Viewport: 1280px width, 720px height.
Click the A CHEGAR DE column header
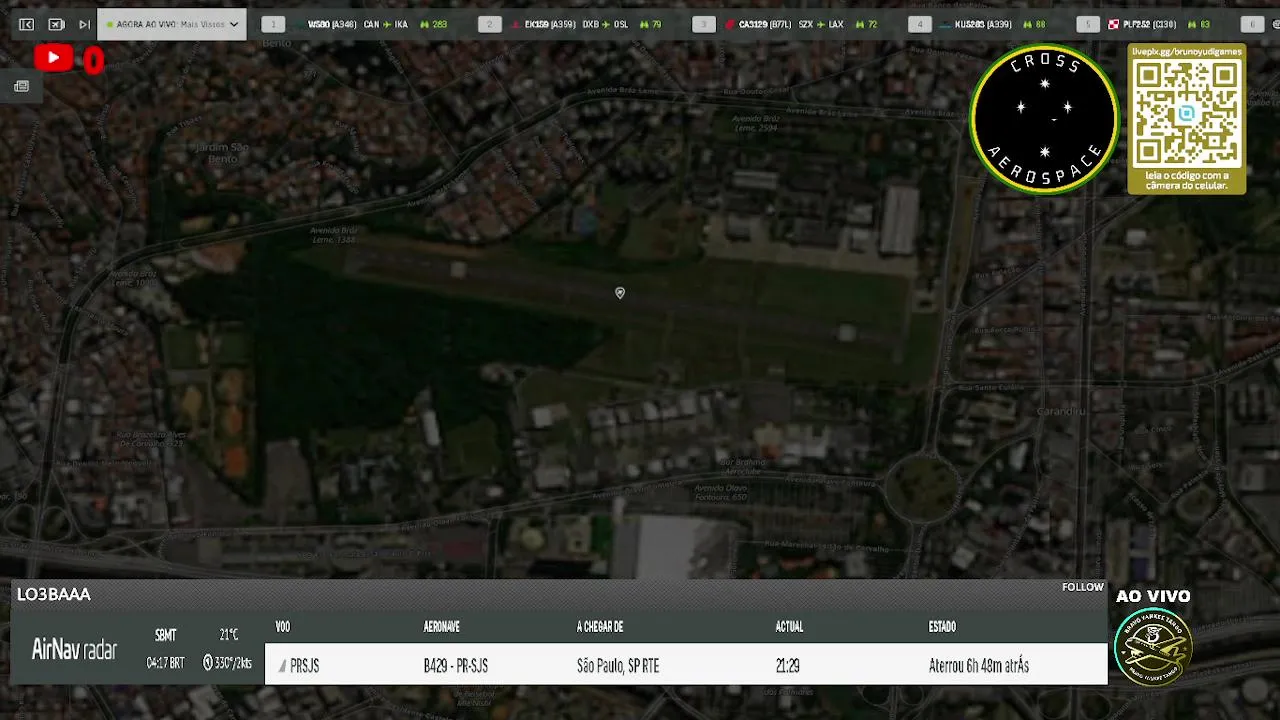coord(600,627)
